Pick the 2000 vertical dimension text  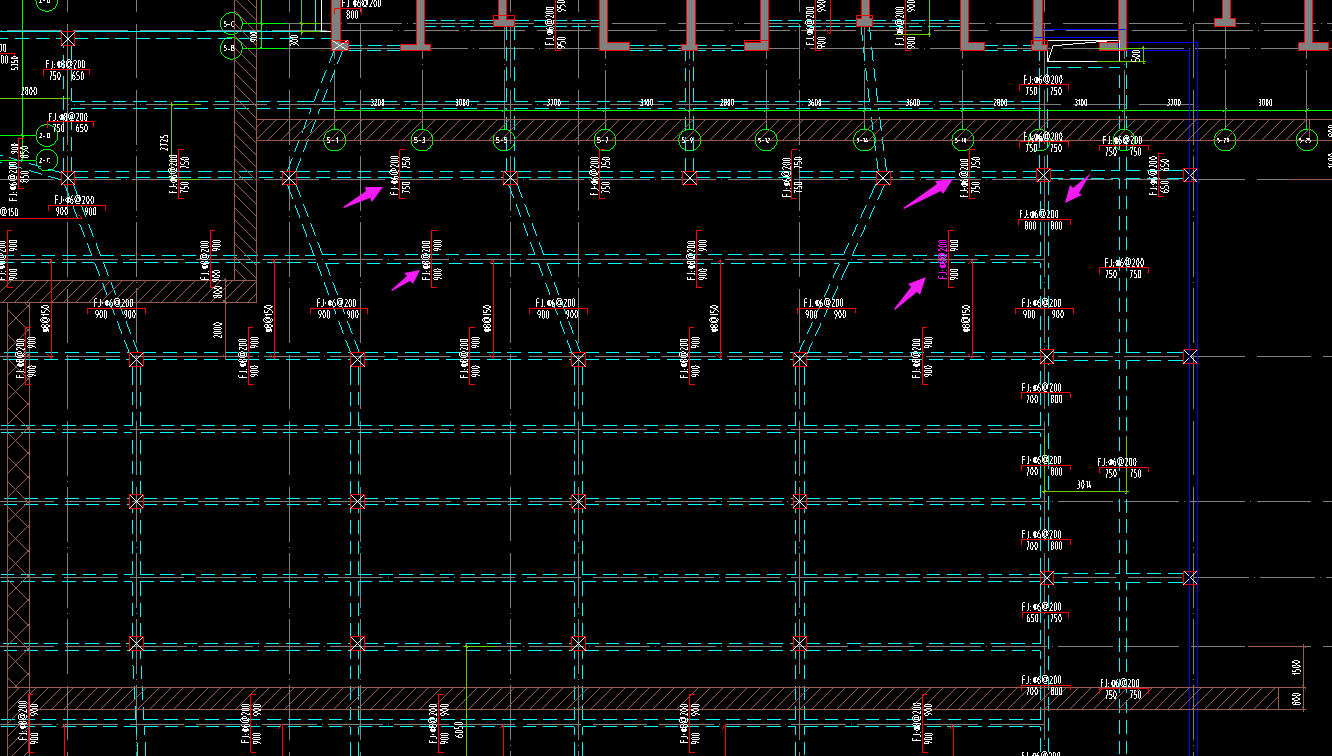[x=216, y=330]
